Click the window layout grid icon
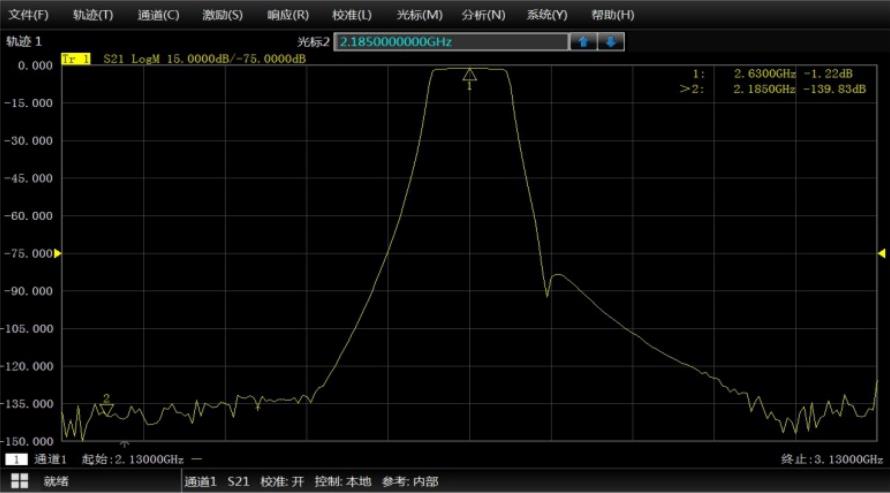 (x=20, y=481)
